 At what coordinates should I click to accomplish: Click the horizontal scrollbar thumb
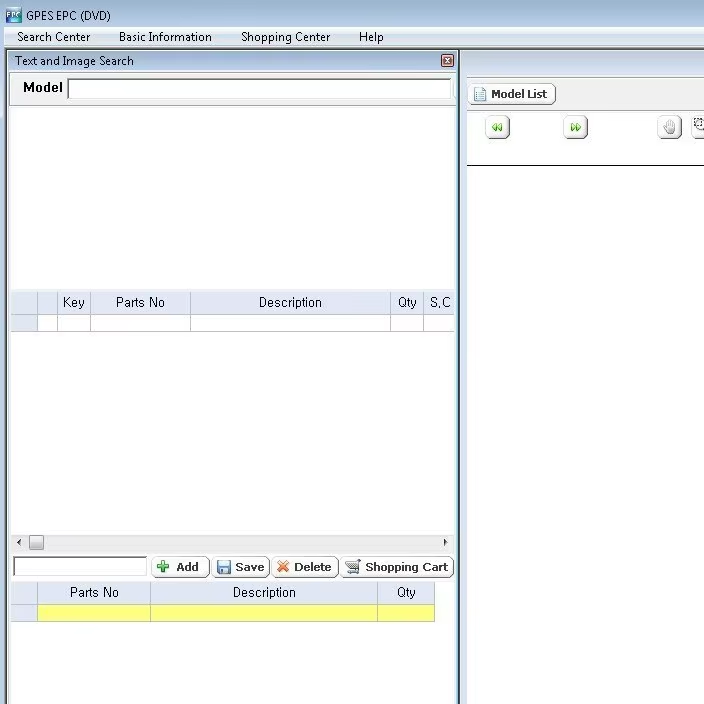pos(36,542)
